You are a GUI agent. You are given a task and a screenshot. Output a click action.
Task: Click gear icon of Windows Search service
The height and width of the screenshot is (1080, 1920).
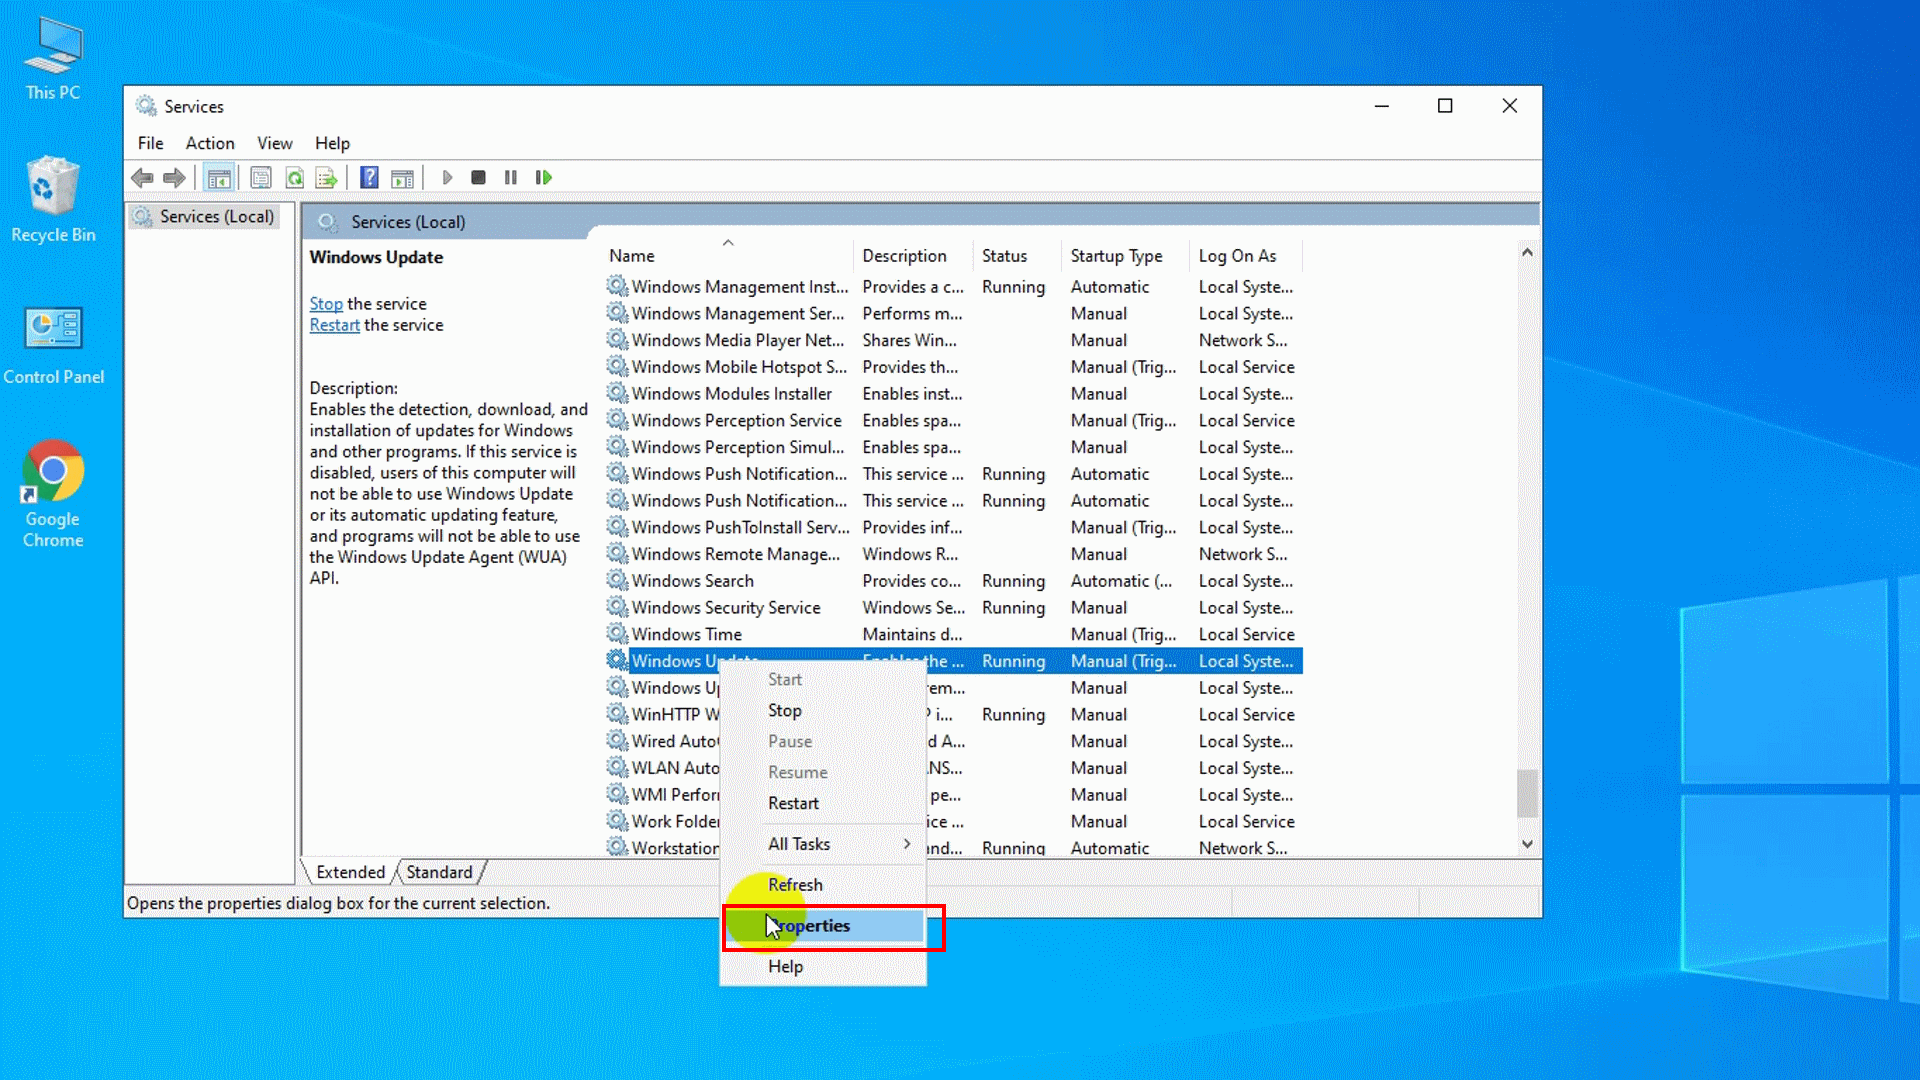(x=617, y=580)
